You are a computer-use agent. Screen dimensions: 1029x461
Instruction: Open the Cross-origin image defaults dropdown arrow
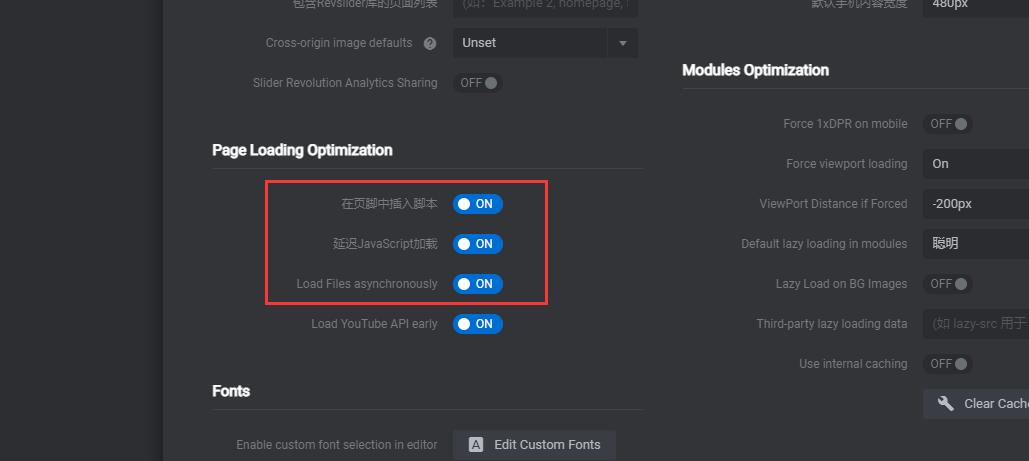pyautogui.click(x=623, y=43)
